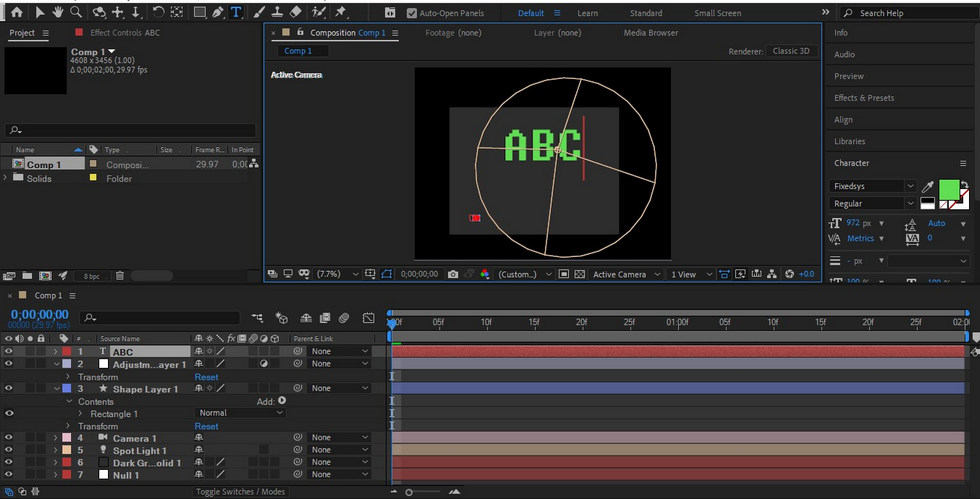Image resolution: width=980 pixels, height=499 pixels.
Task: Open the magnification 7.7% dropdown
Action: (x=338, y=274)
